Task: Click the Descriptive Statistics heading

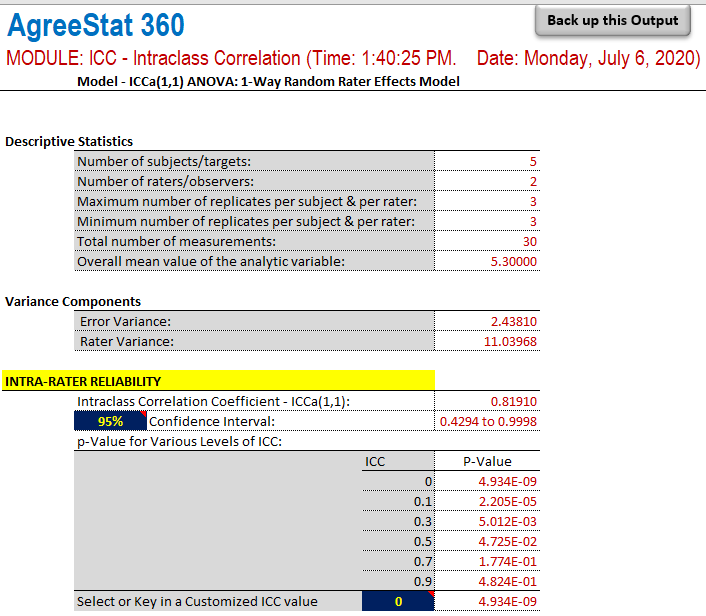Action: point(69,141)
